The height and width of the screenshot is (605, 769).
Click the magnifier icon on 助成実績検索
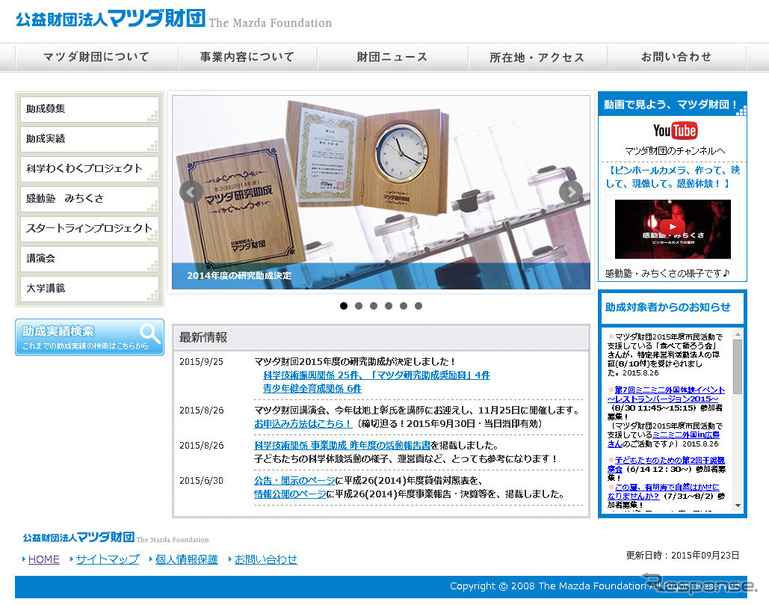tap(150, 333)
